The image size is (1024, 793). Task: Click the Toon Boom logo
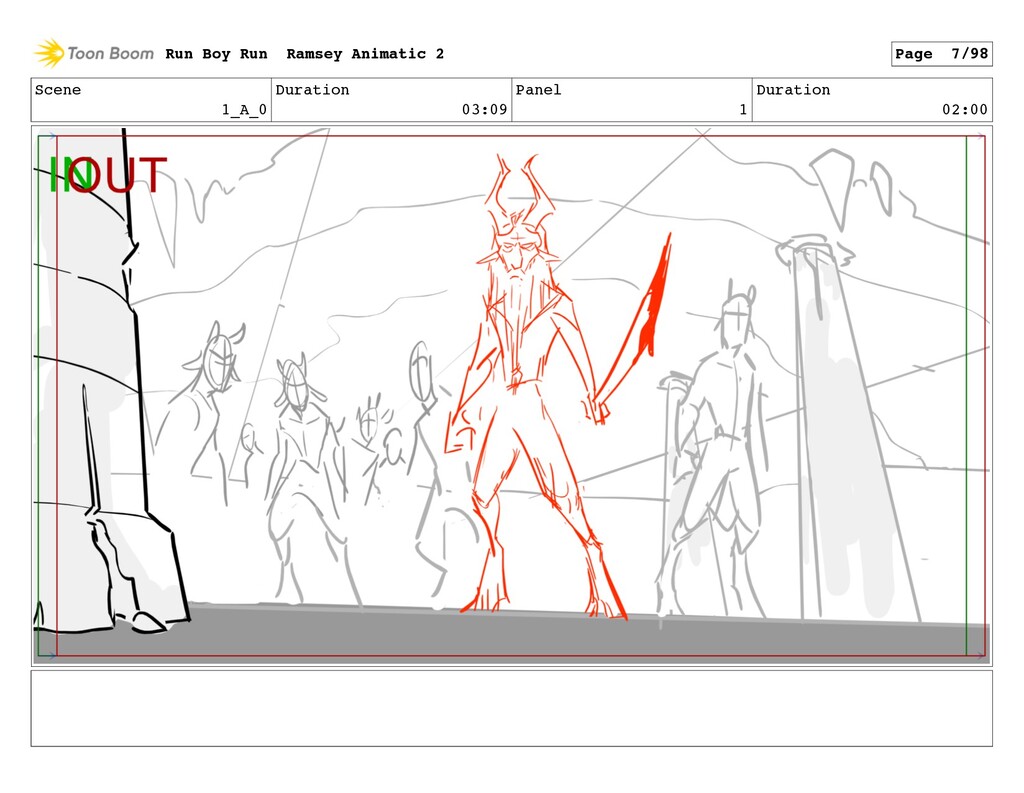(x=93, y=54)
